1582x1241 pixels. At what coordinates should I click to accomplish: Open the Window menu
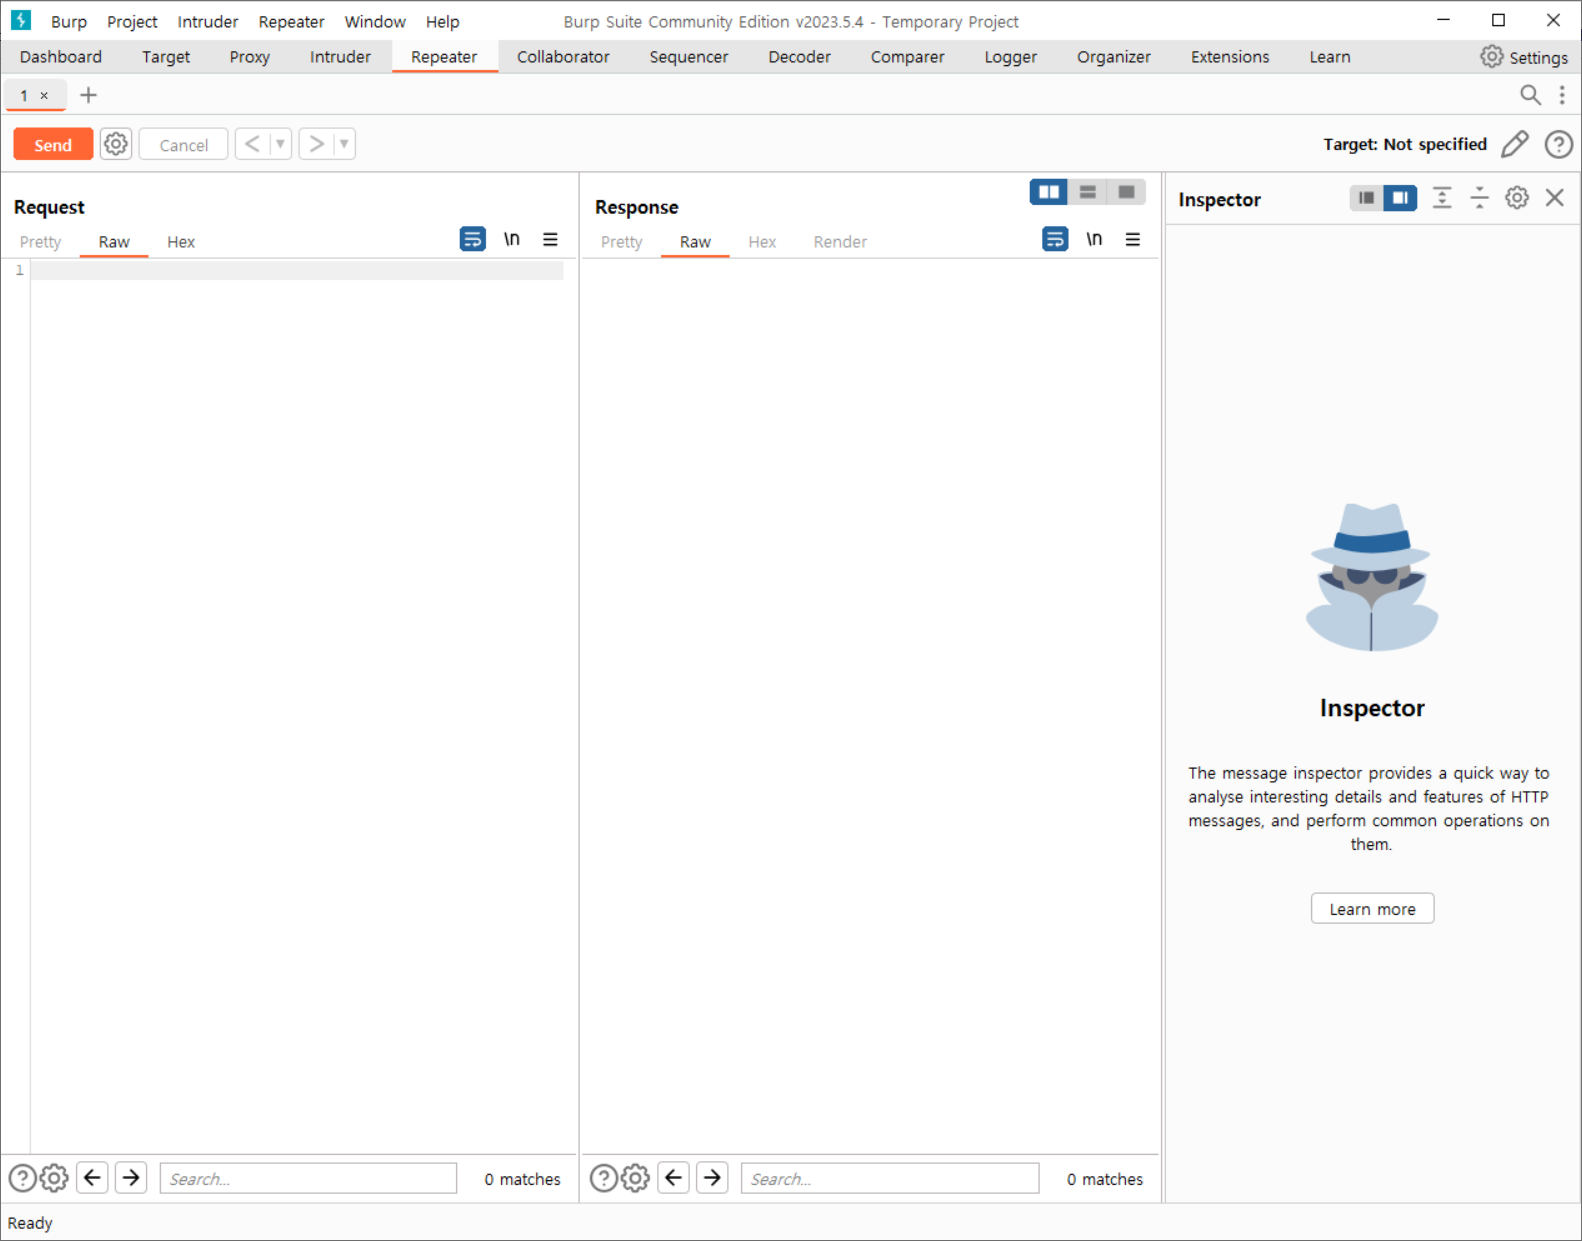(375, 21)
